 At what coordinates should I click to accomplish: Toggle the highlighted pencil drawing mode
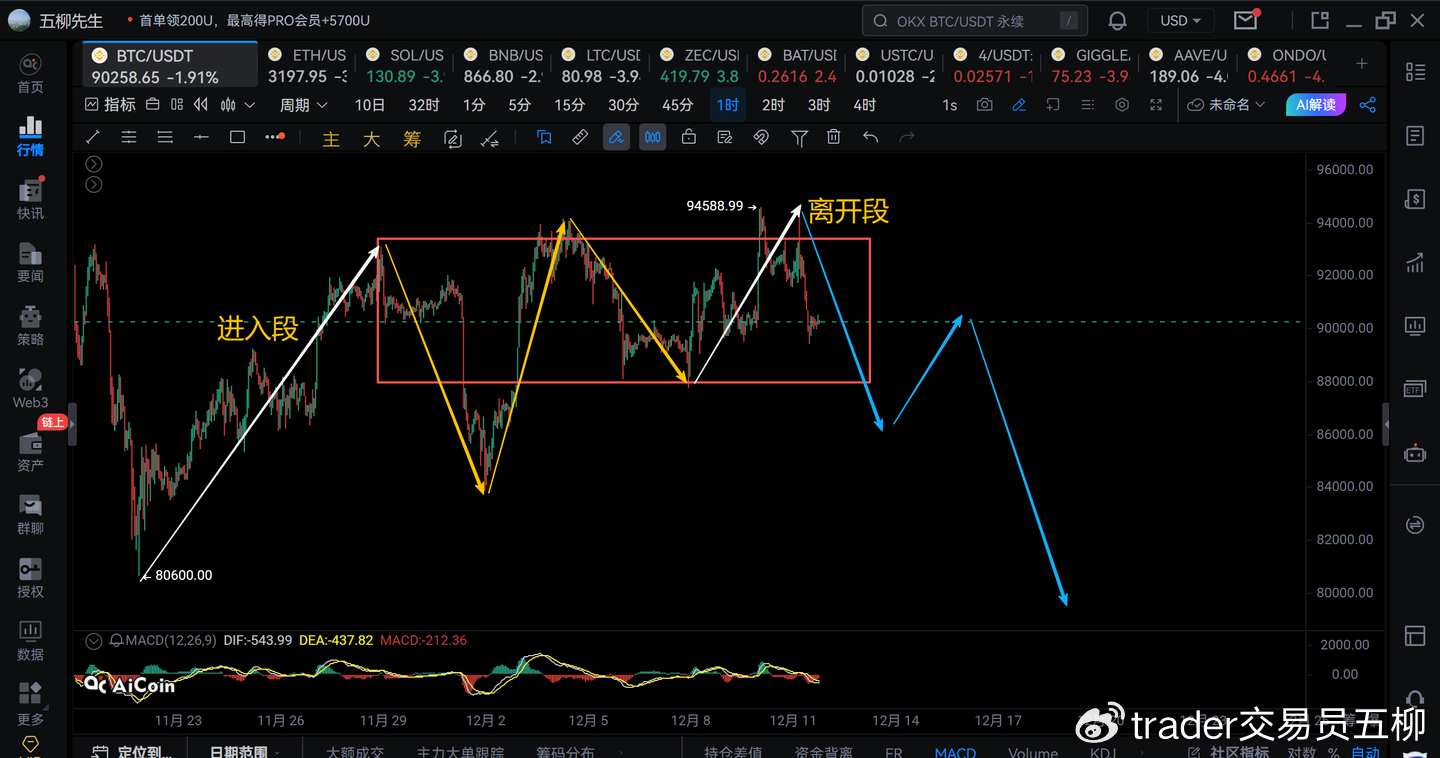[616, 138]
